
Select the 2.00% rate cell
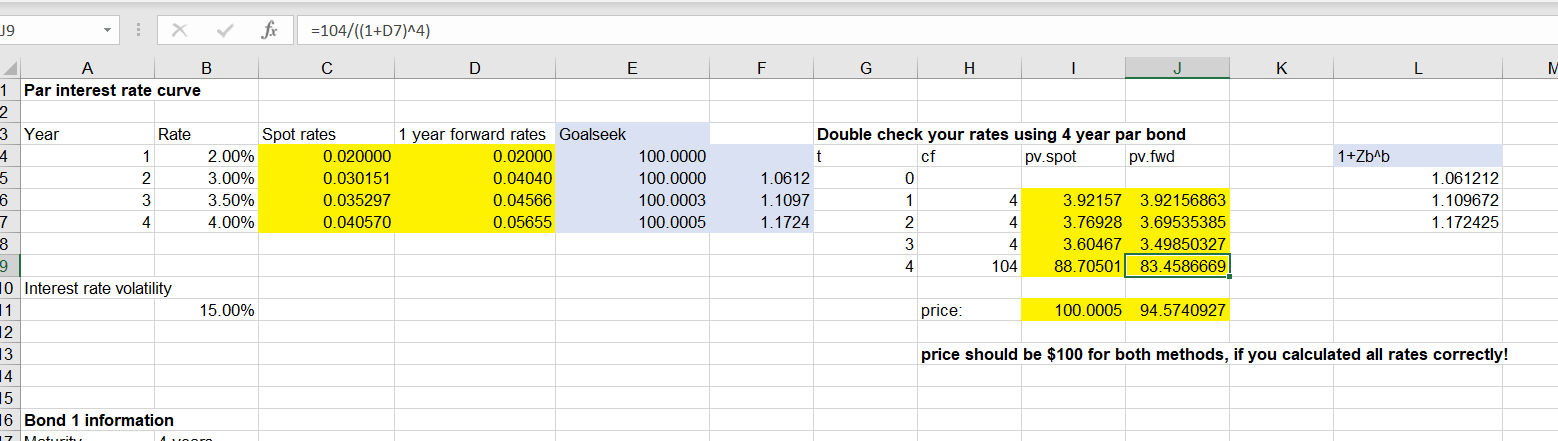[206, 156]
